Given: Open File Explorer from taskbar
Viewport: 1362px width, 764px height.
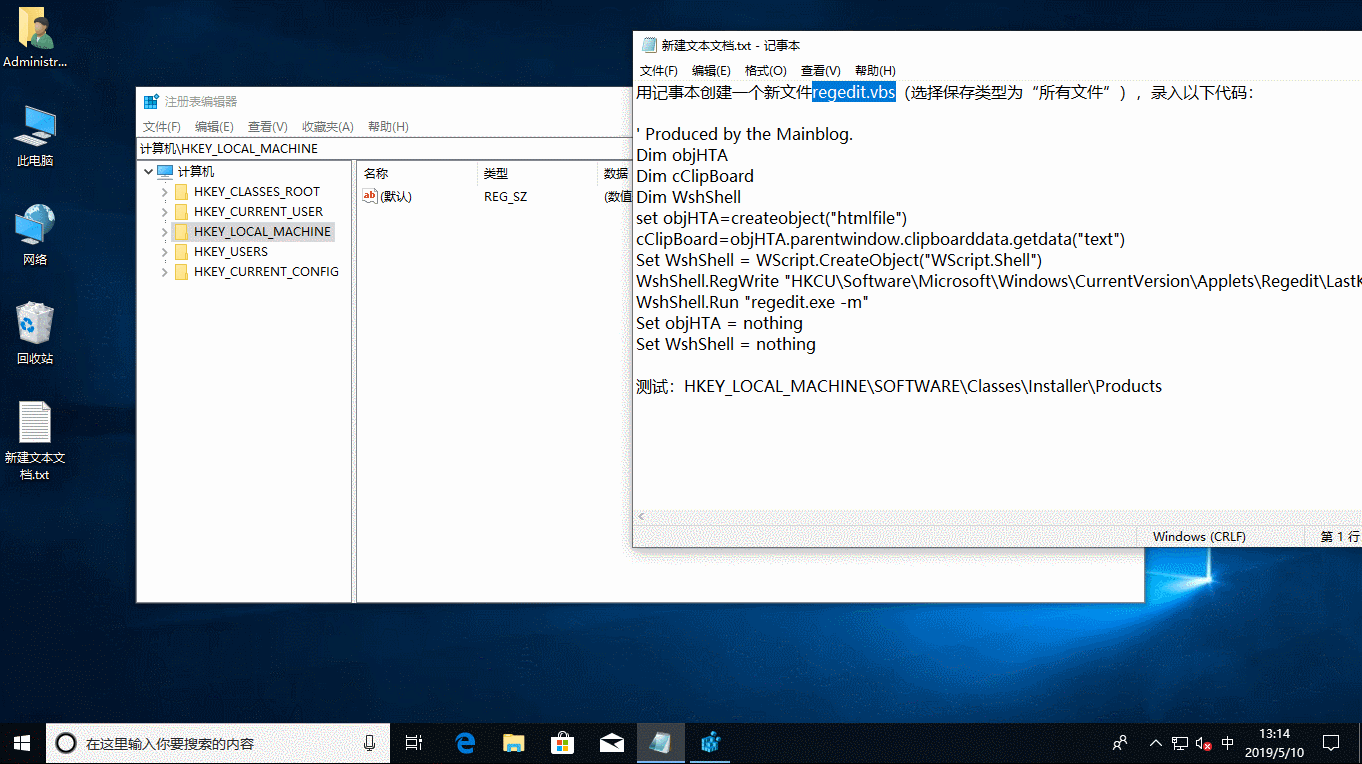Looking at the screenshot, I should tap(513, 743).
